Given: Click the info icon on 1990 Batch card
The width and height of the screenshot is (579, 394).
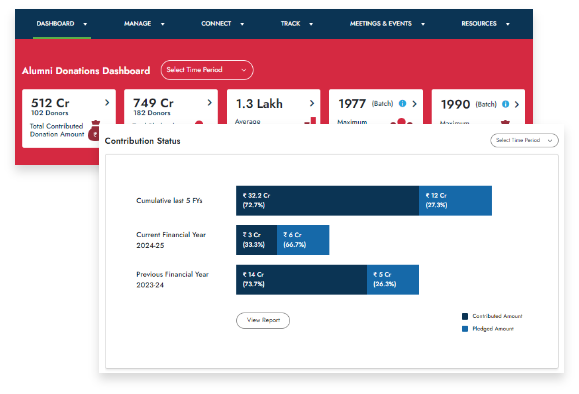Looking at the screenshot, I should [x=506, y=105].
